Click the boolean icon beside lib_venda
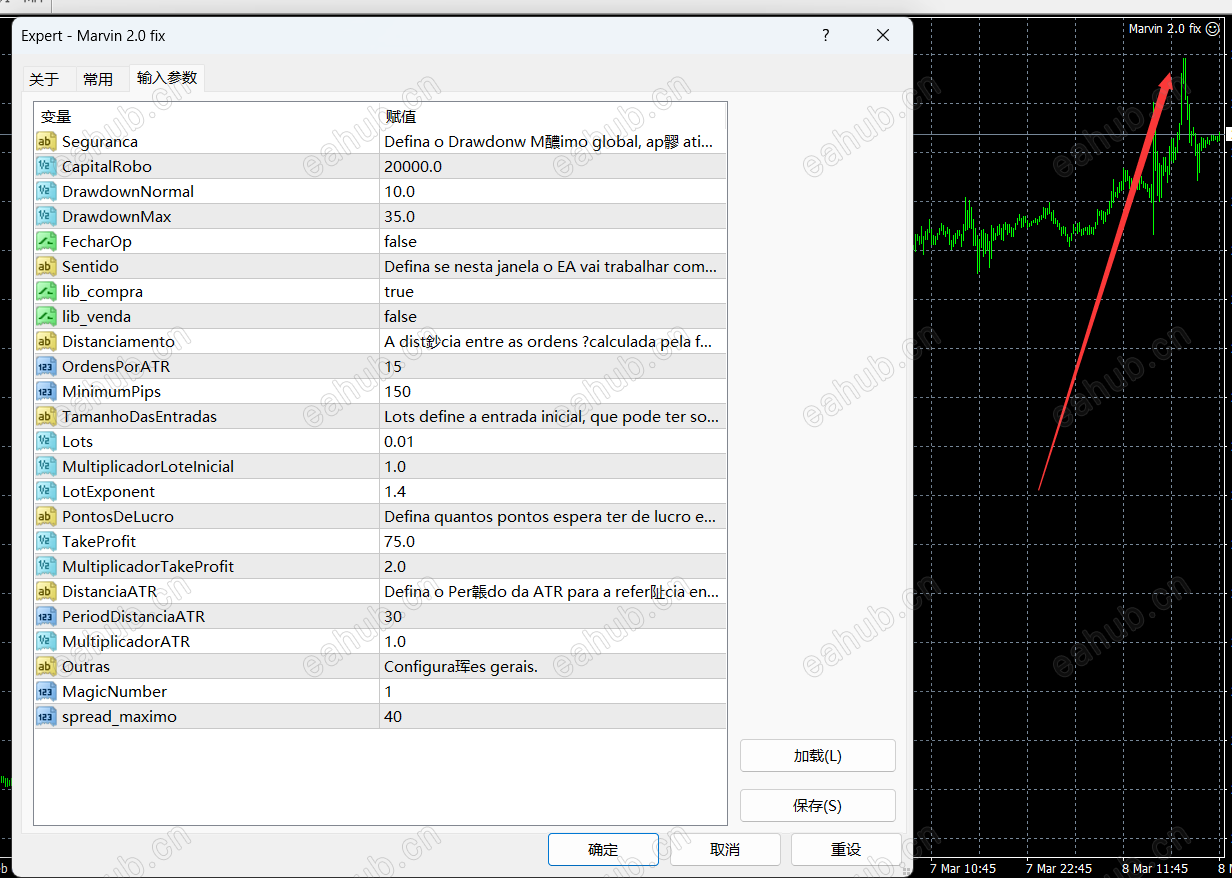The image size is (1232, 878). click(46, 317)
